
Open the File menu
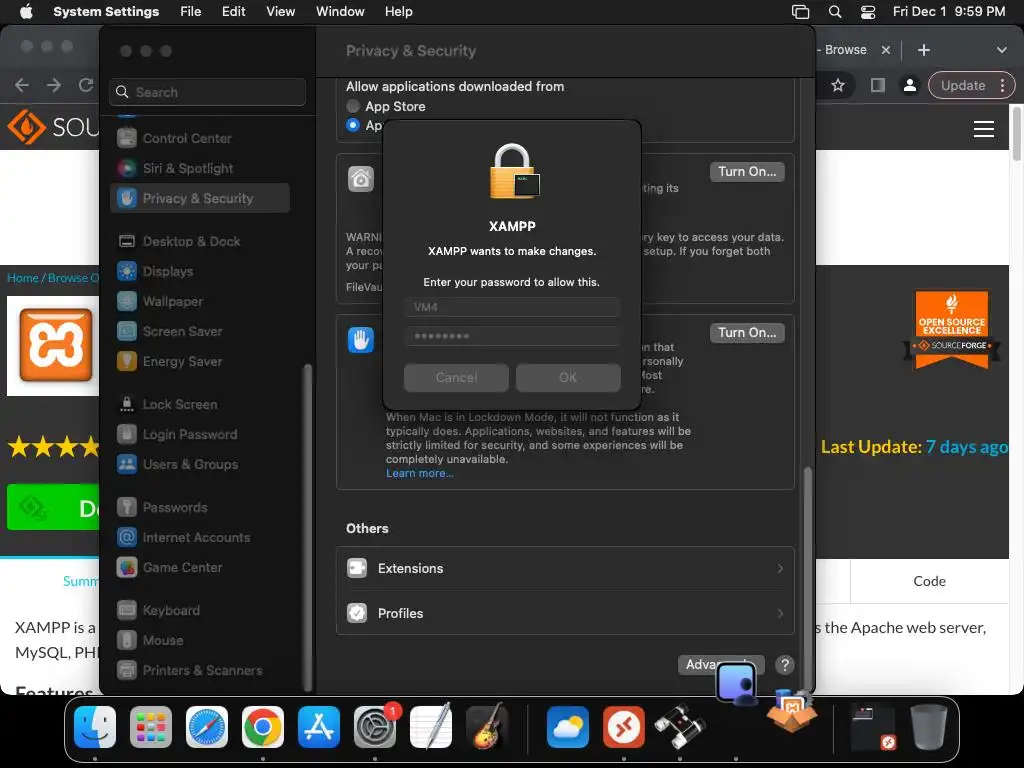(x=191, y=11)
